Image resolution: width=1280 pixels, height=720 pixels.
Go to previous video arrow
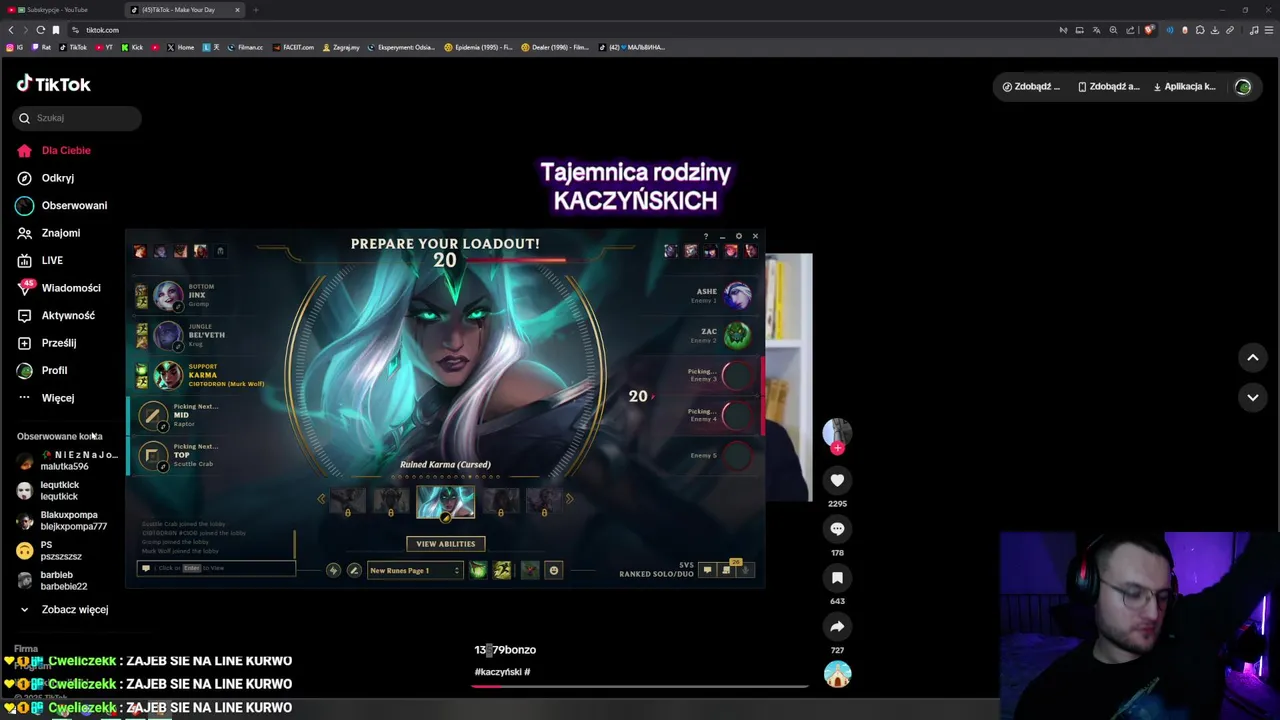(1252, 357)
